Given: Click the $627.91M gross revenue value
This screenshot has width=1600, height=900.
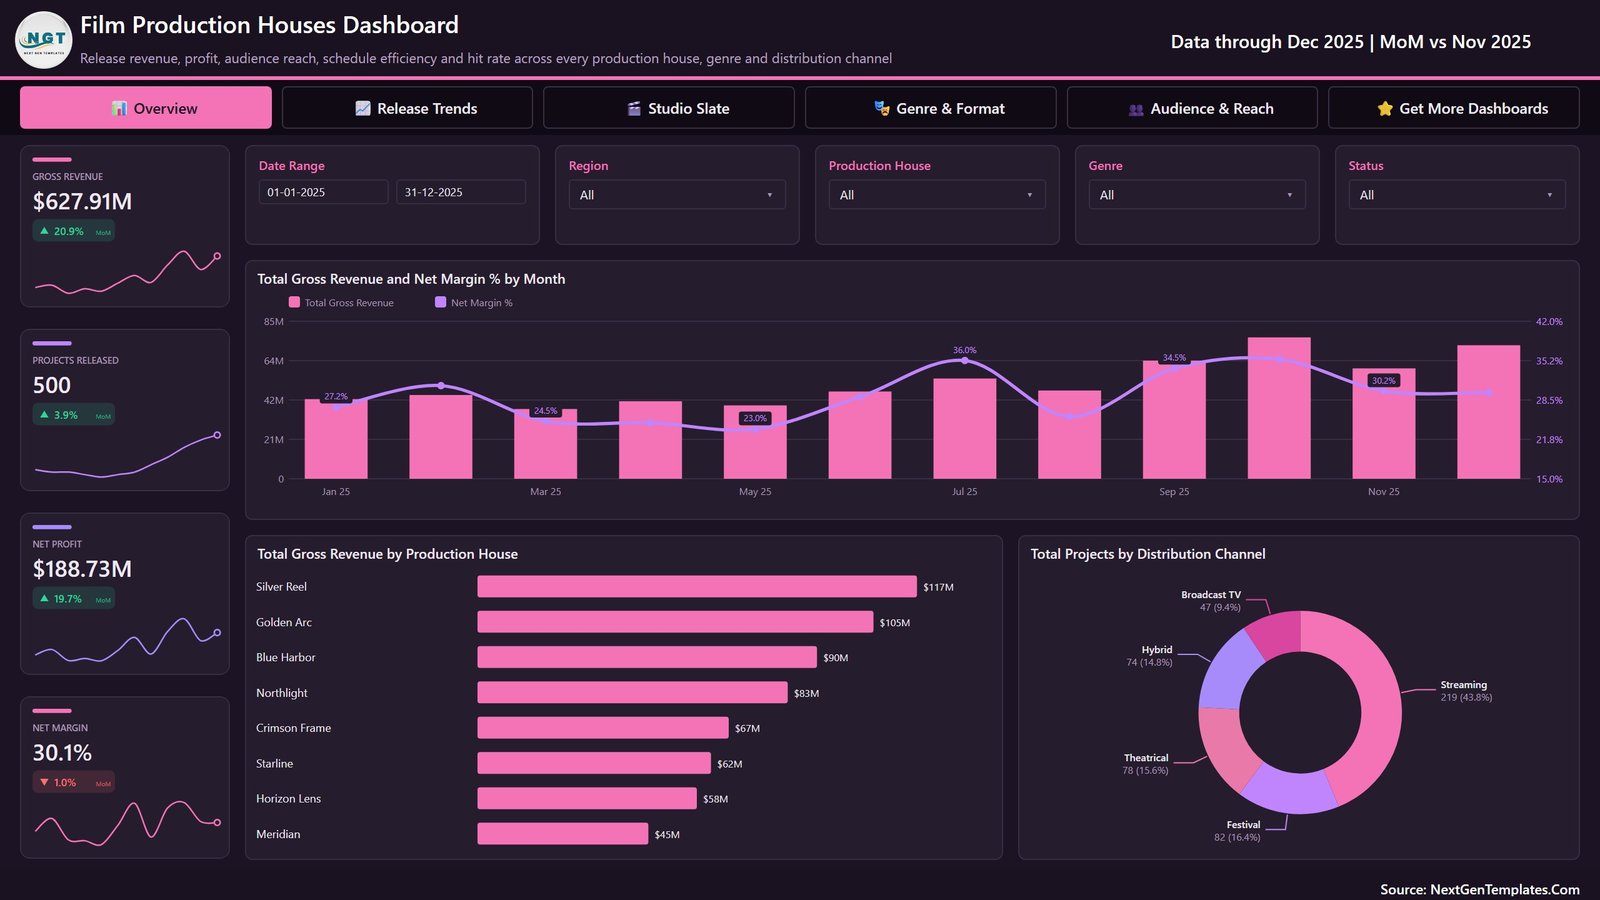Looking at the screenshot, I should tap(82, 201).
